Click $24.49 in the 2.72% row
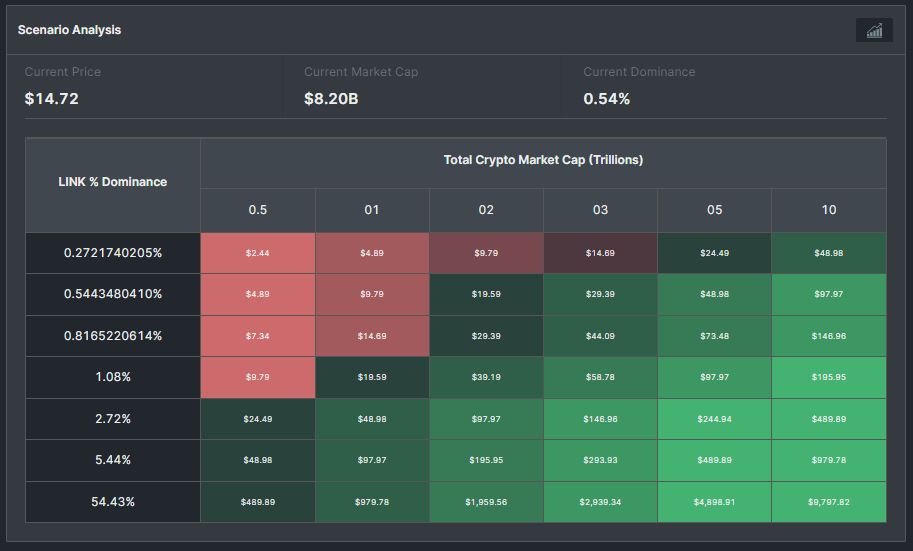913x551 pixels. pyautogui.click(x=258, y=419)
